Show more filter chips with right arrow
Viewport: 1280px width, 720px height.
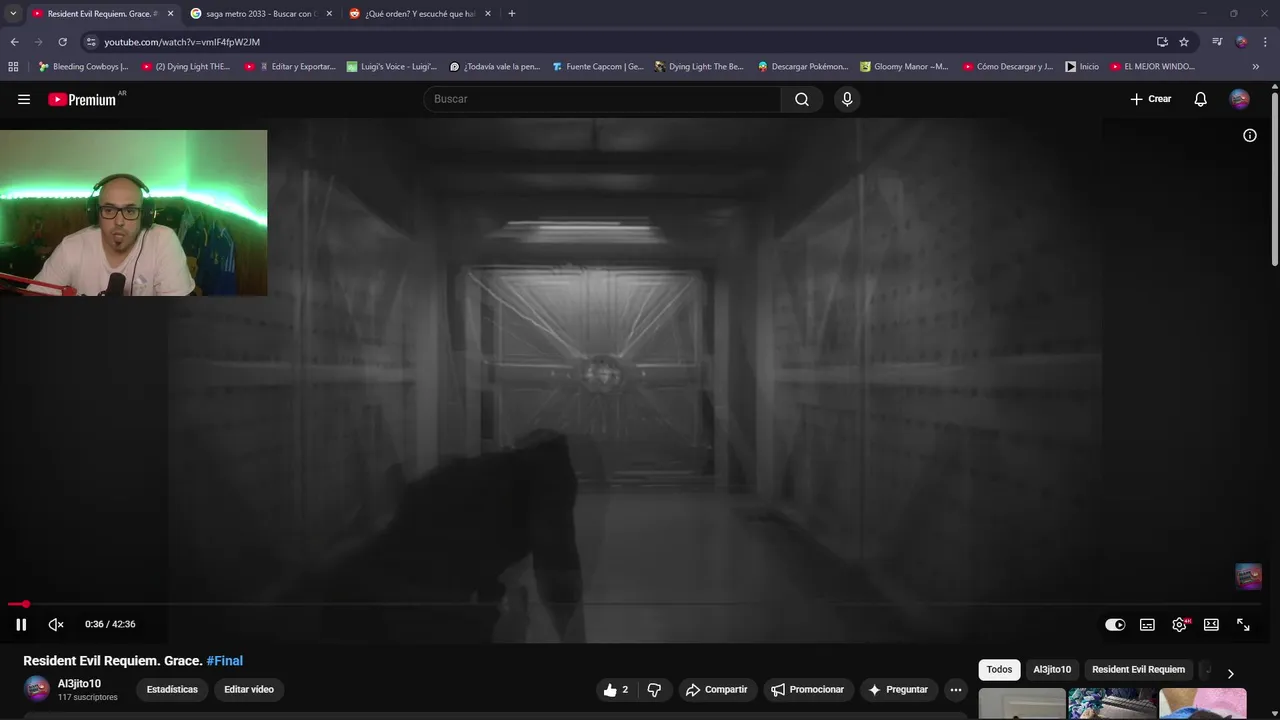pyautogui.click(x=1230, y=673)
